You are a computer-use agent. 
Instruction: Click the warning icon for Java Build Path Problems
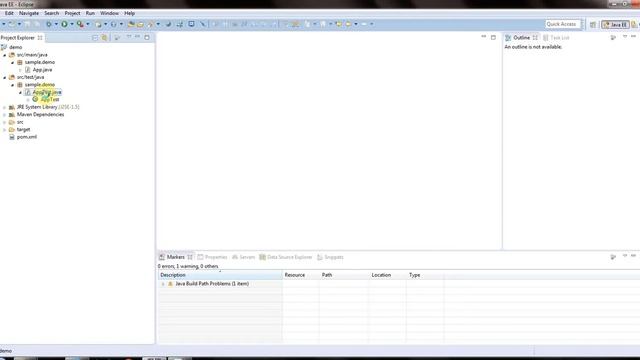click(170, 284)
